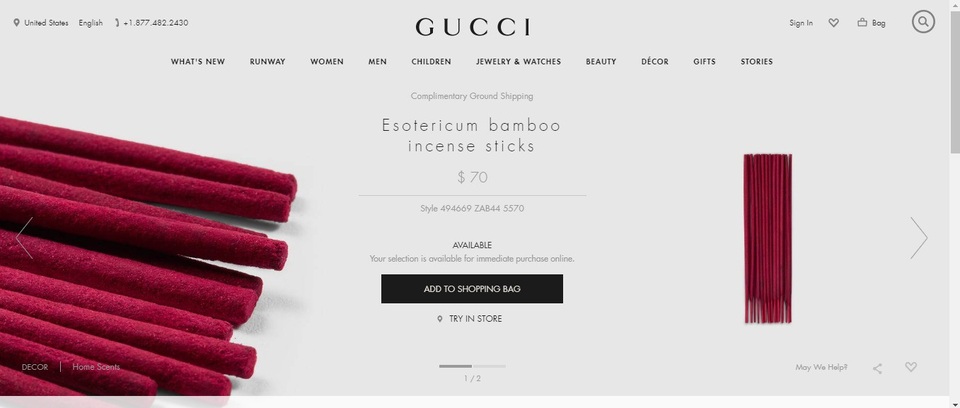
Task: Click Add to Shopping Bag button
Action: [x=472, y=289]
